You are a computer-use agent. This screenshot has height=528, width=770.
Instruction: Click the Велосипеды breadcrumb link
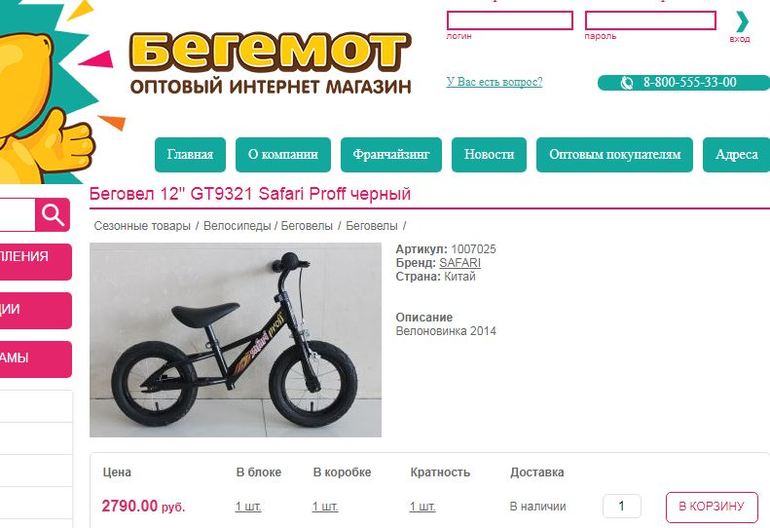[237, 226]
